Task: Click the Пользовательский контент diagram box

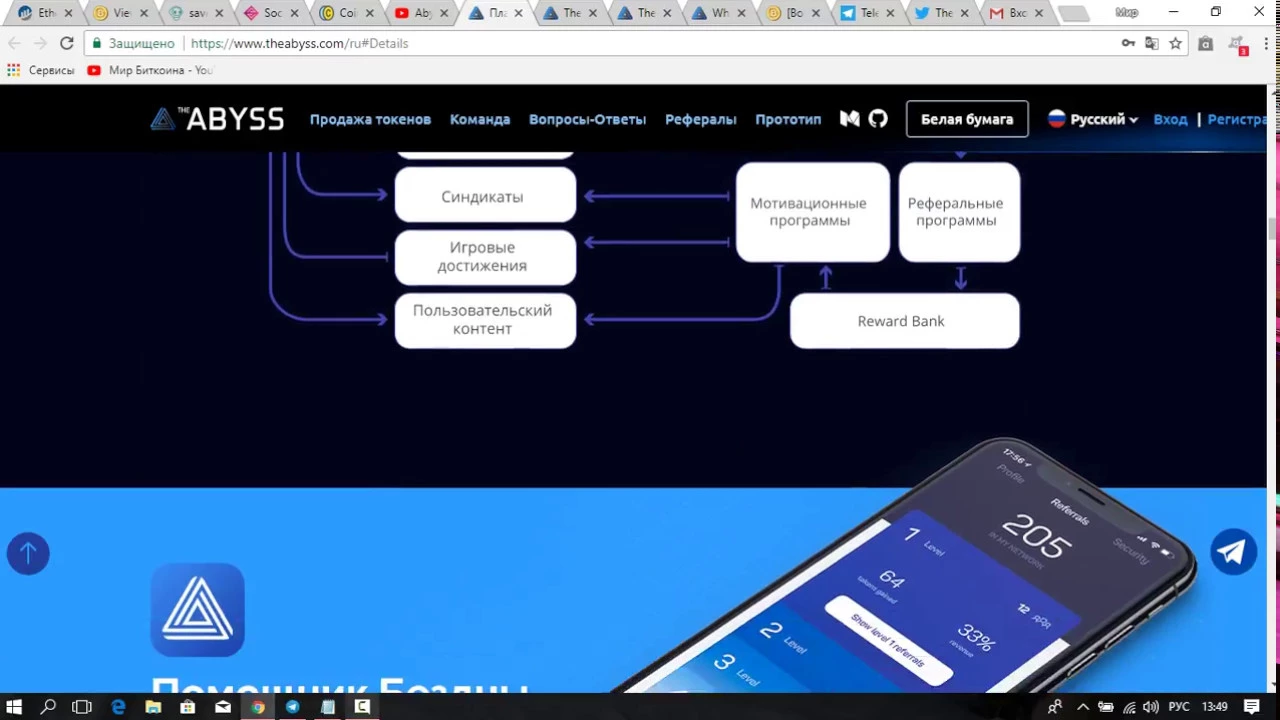Action: 485,320
